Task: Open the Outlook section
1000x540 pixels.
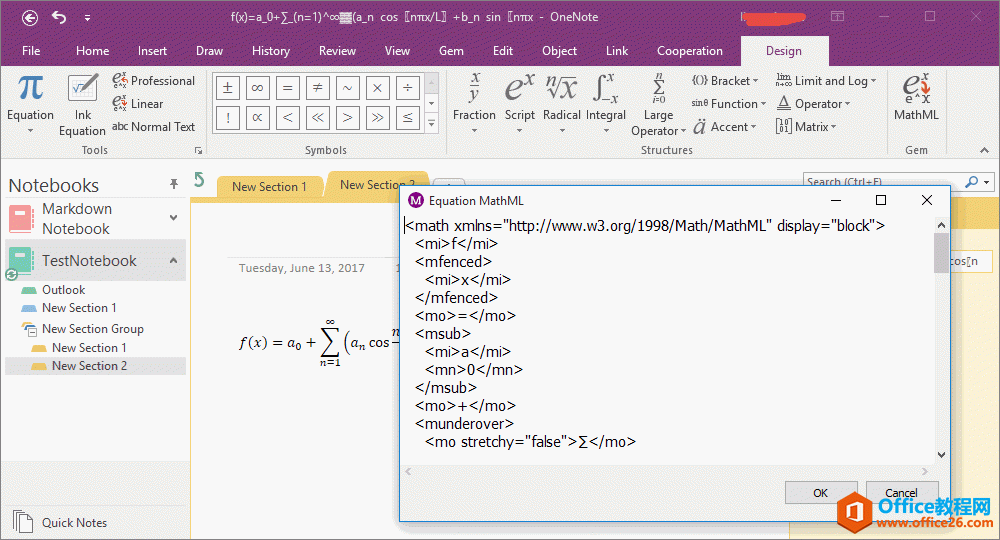Action: pyautogui.click(x=63, y=290)
